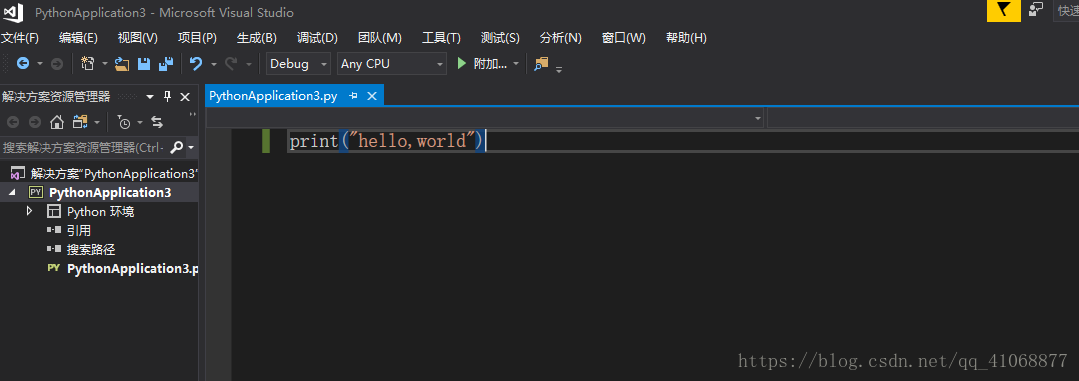The image size is (1079, 381).
Task: Open the redo history dropdown
Action: click(248, 63)
